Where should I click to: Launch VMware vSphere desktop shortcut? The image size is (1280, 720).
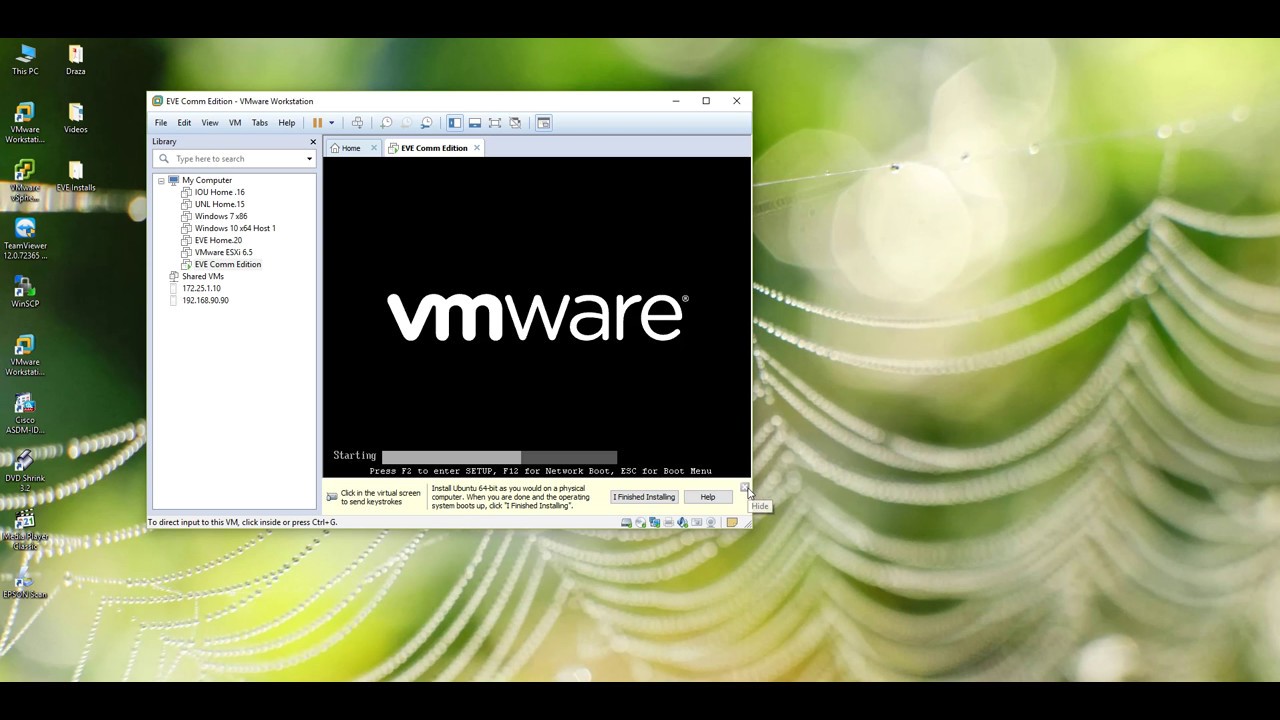25,181
